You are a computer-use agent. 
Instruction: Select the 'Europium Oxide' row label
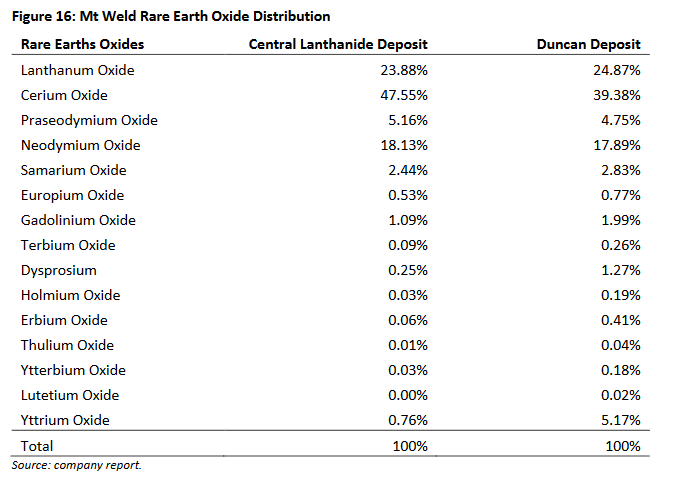[73, 195]
